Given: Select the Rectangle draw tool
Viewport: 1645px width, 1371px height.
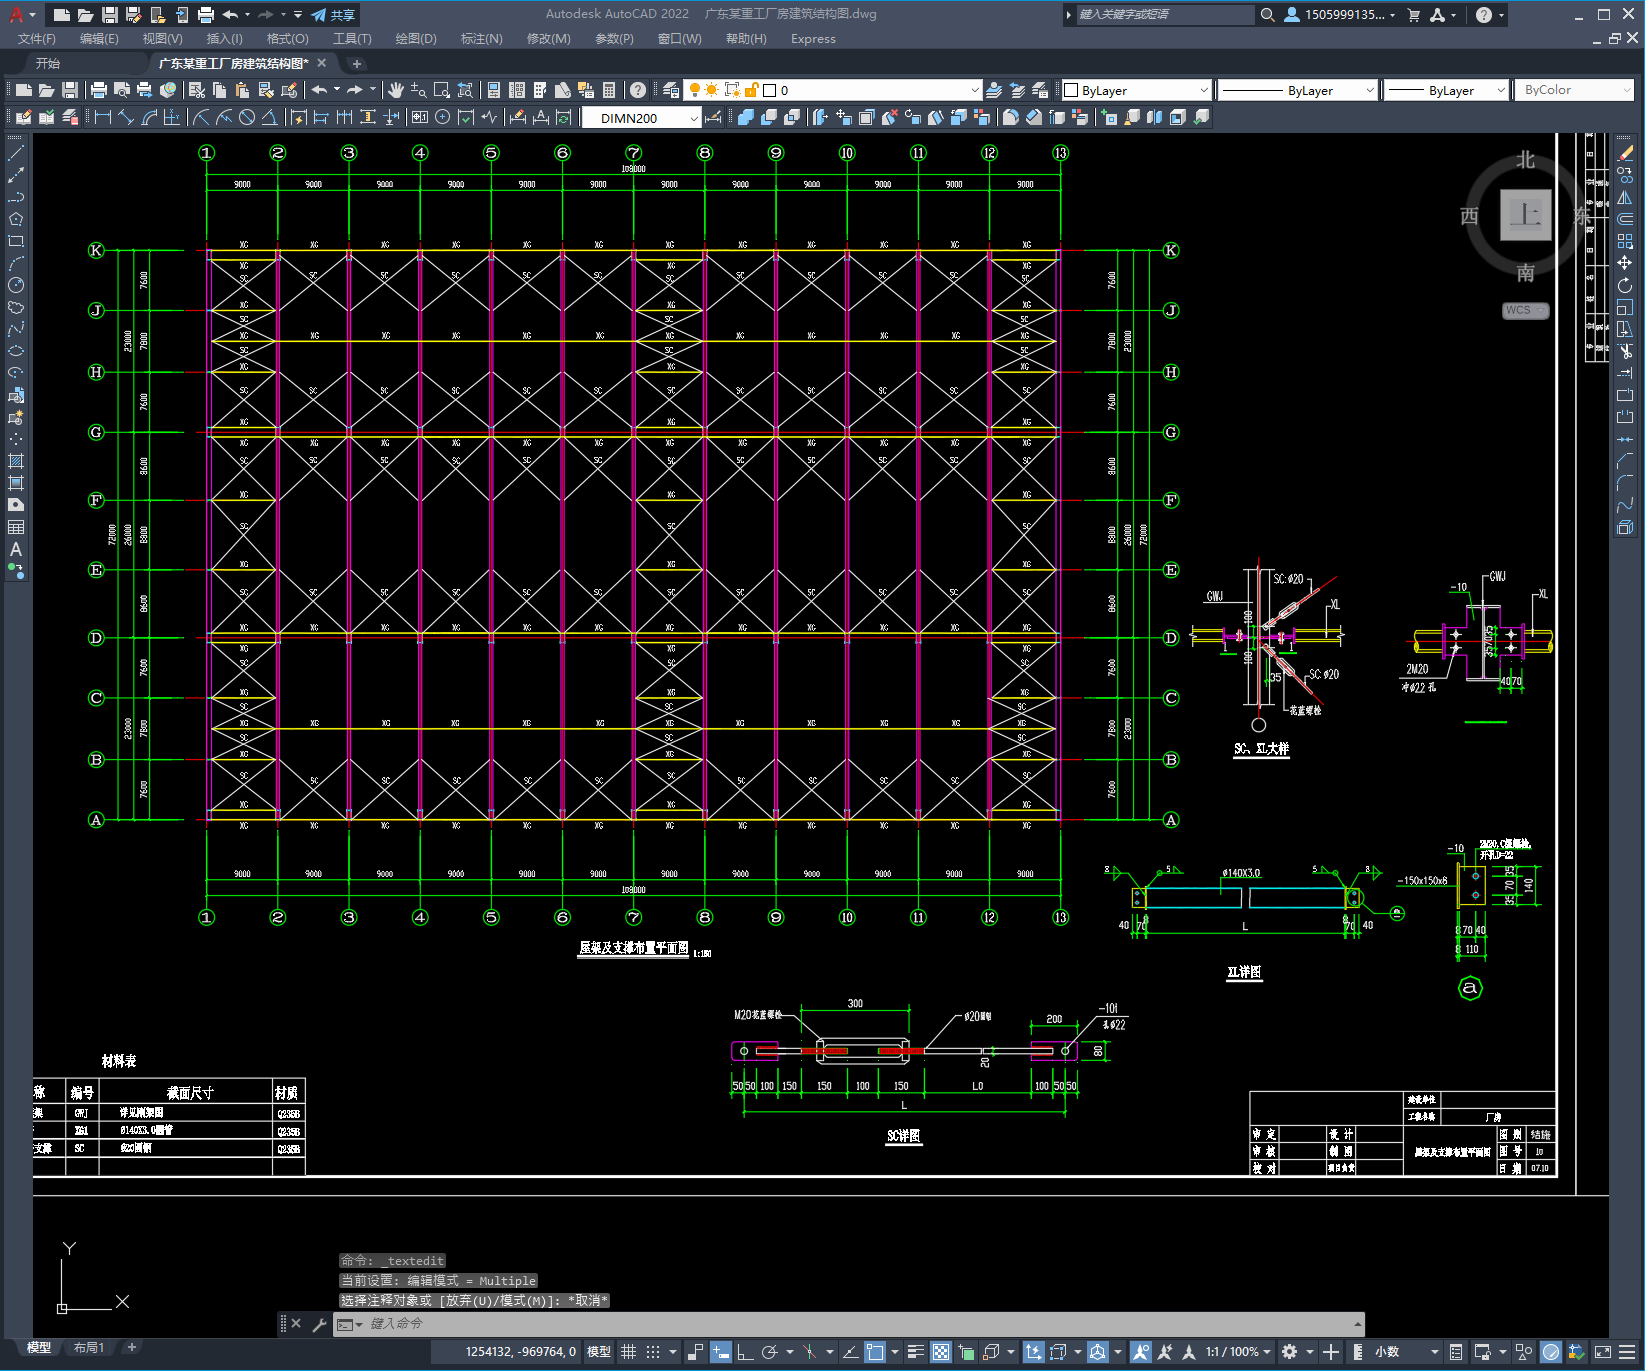Looking at the screenshot, I should pyautogui.click(x=16, y=241).
